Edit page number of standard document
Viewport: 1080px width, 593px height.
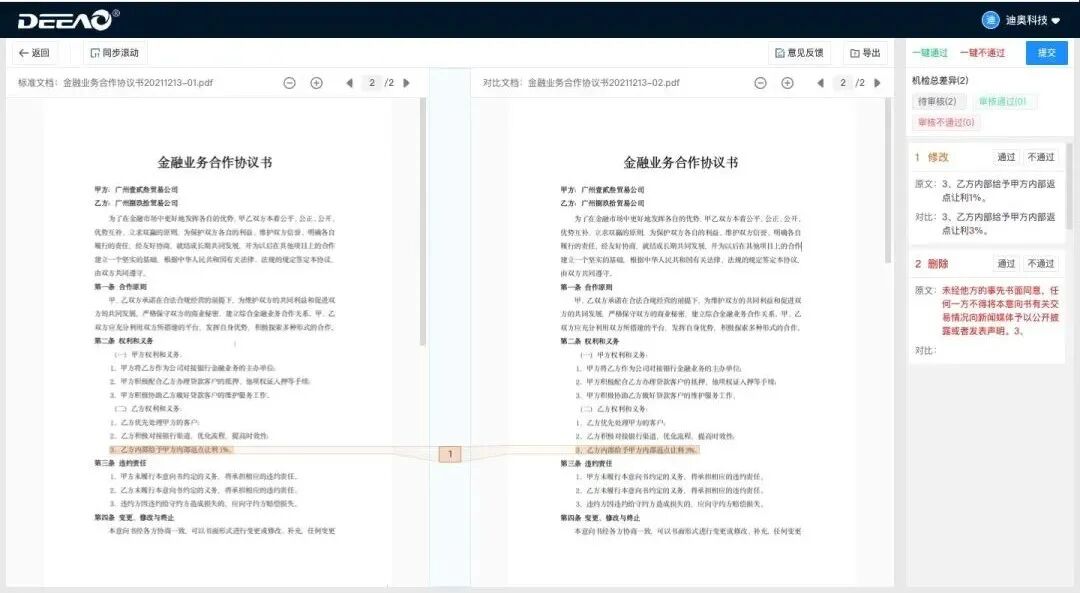coord(372,83)
